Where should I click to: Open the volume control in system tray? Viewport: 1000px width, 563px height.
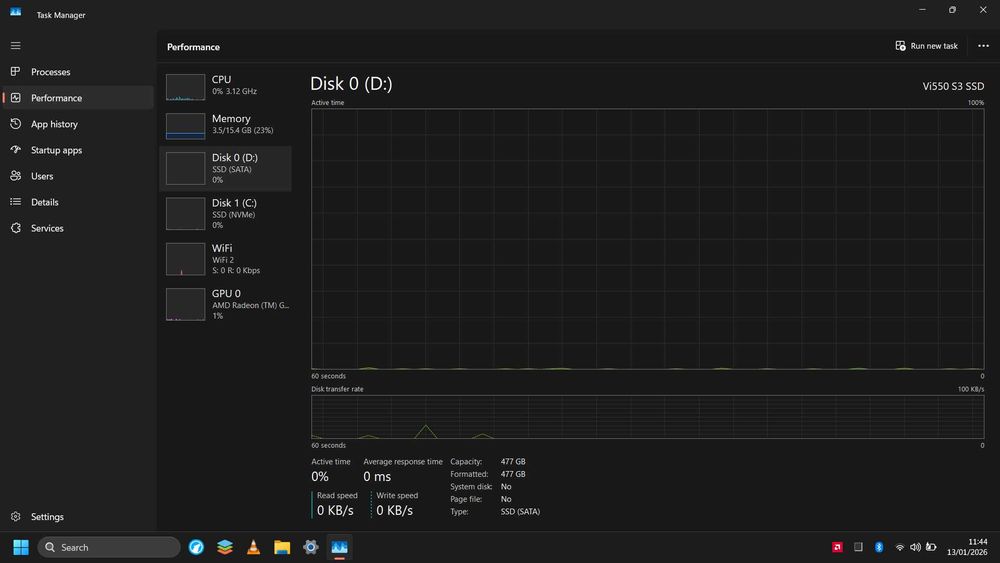point(915,547)
